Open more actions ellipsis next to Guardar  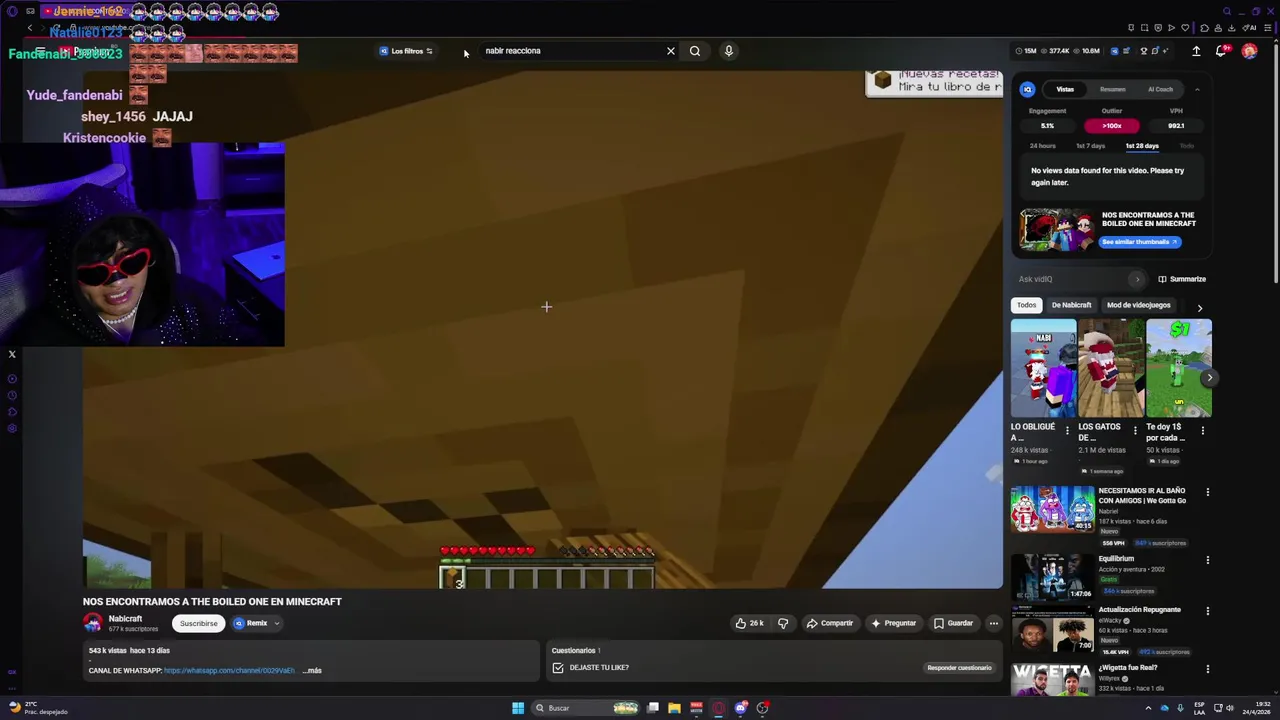pos(994,624)
